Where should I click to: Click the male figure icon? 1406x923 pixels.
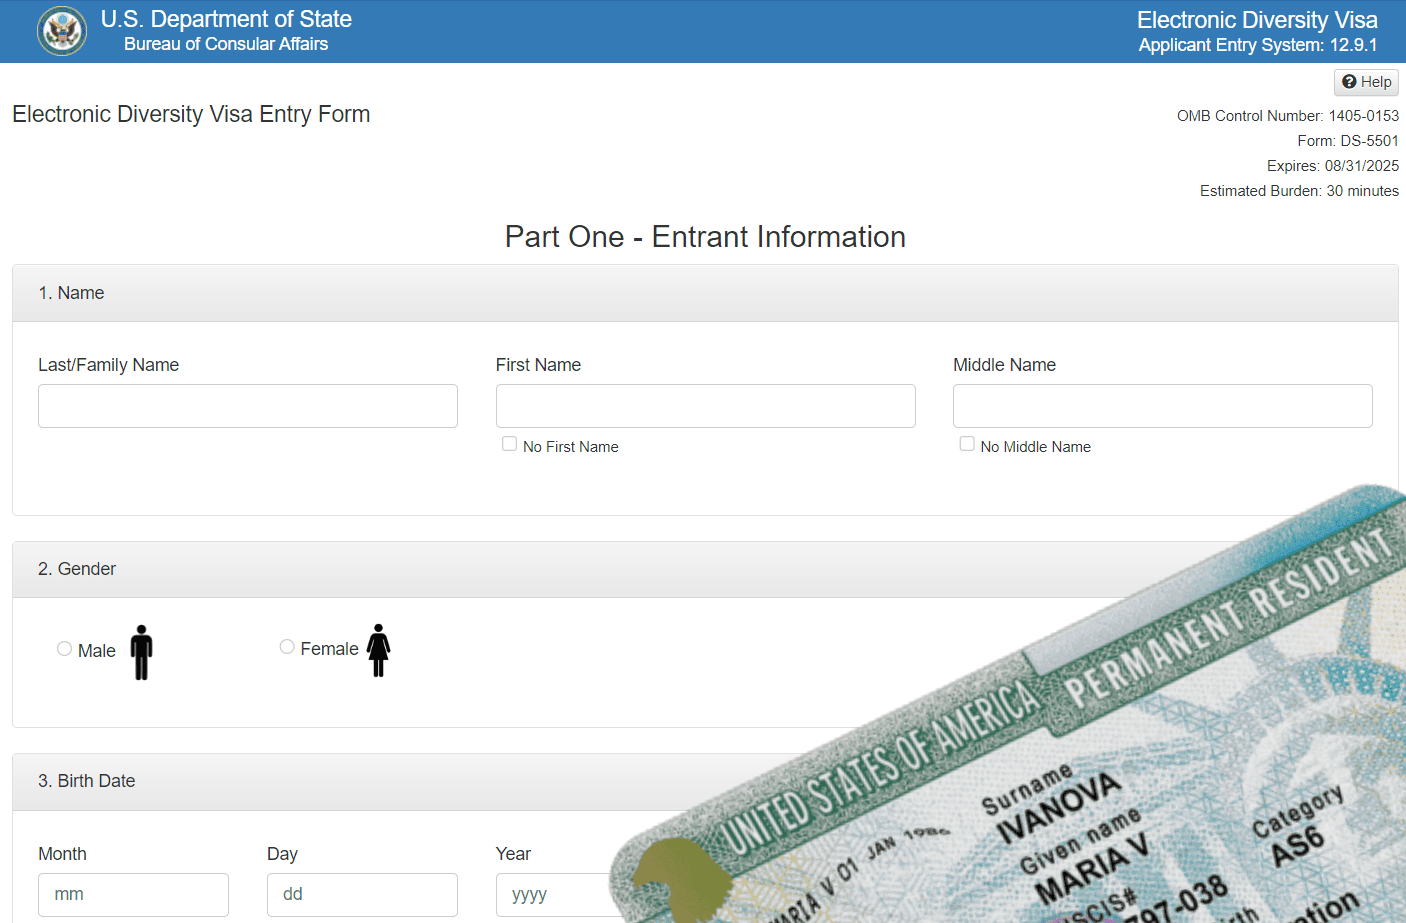click(142, 652)
